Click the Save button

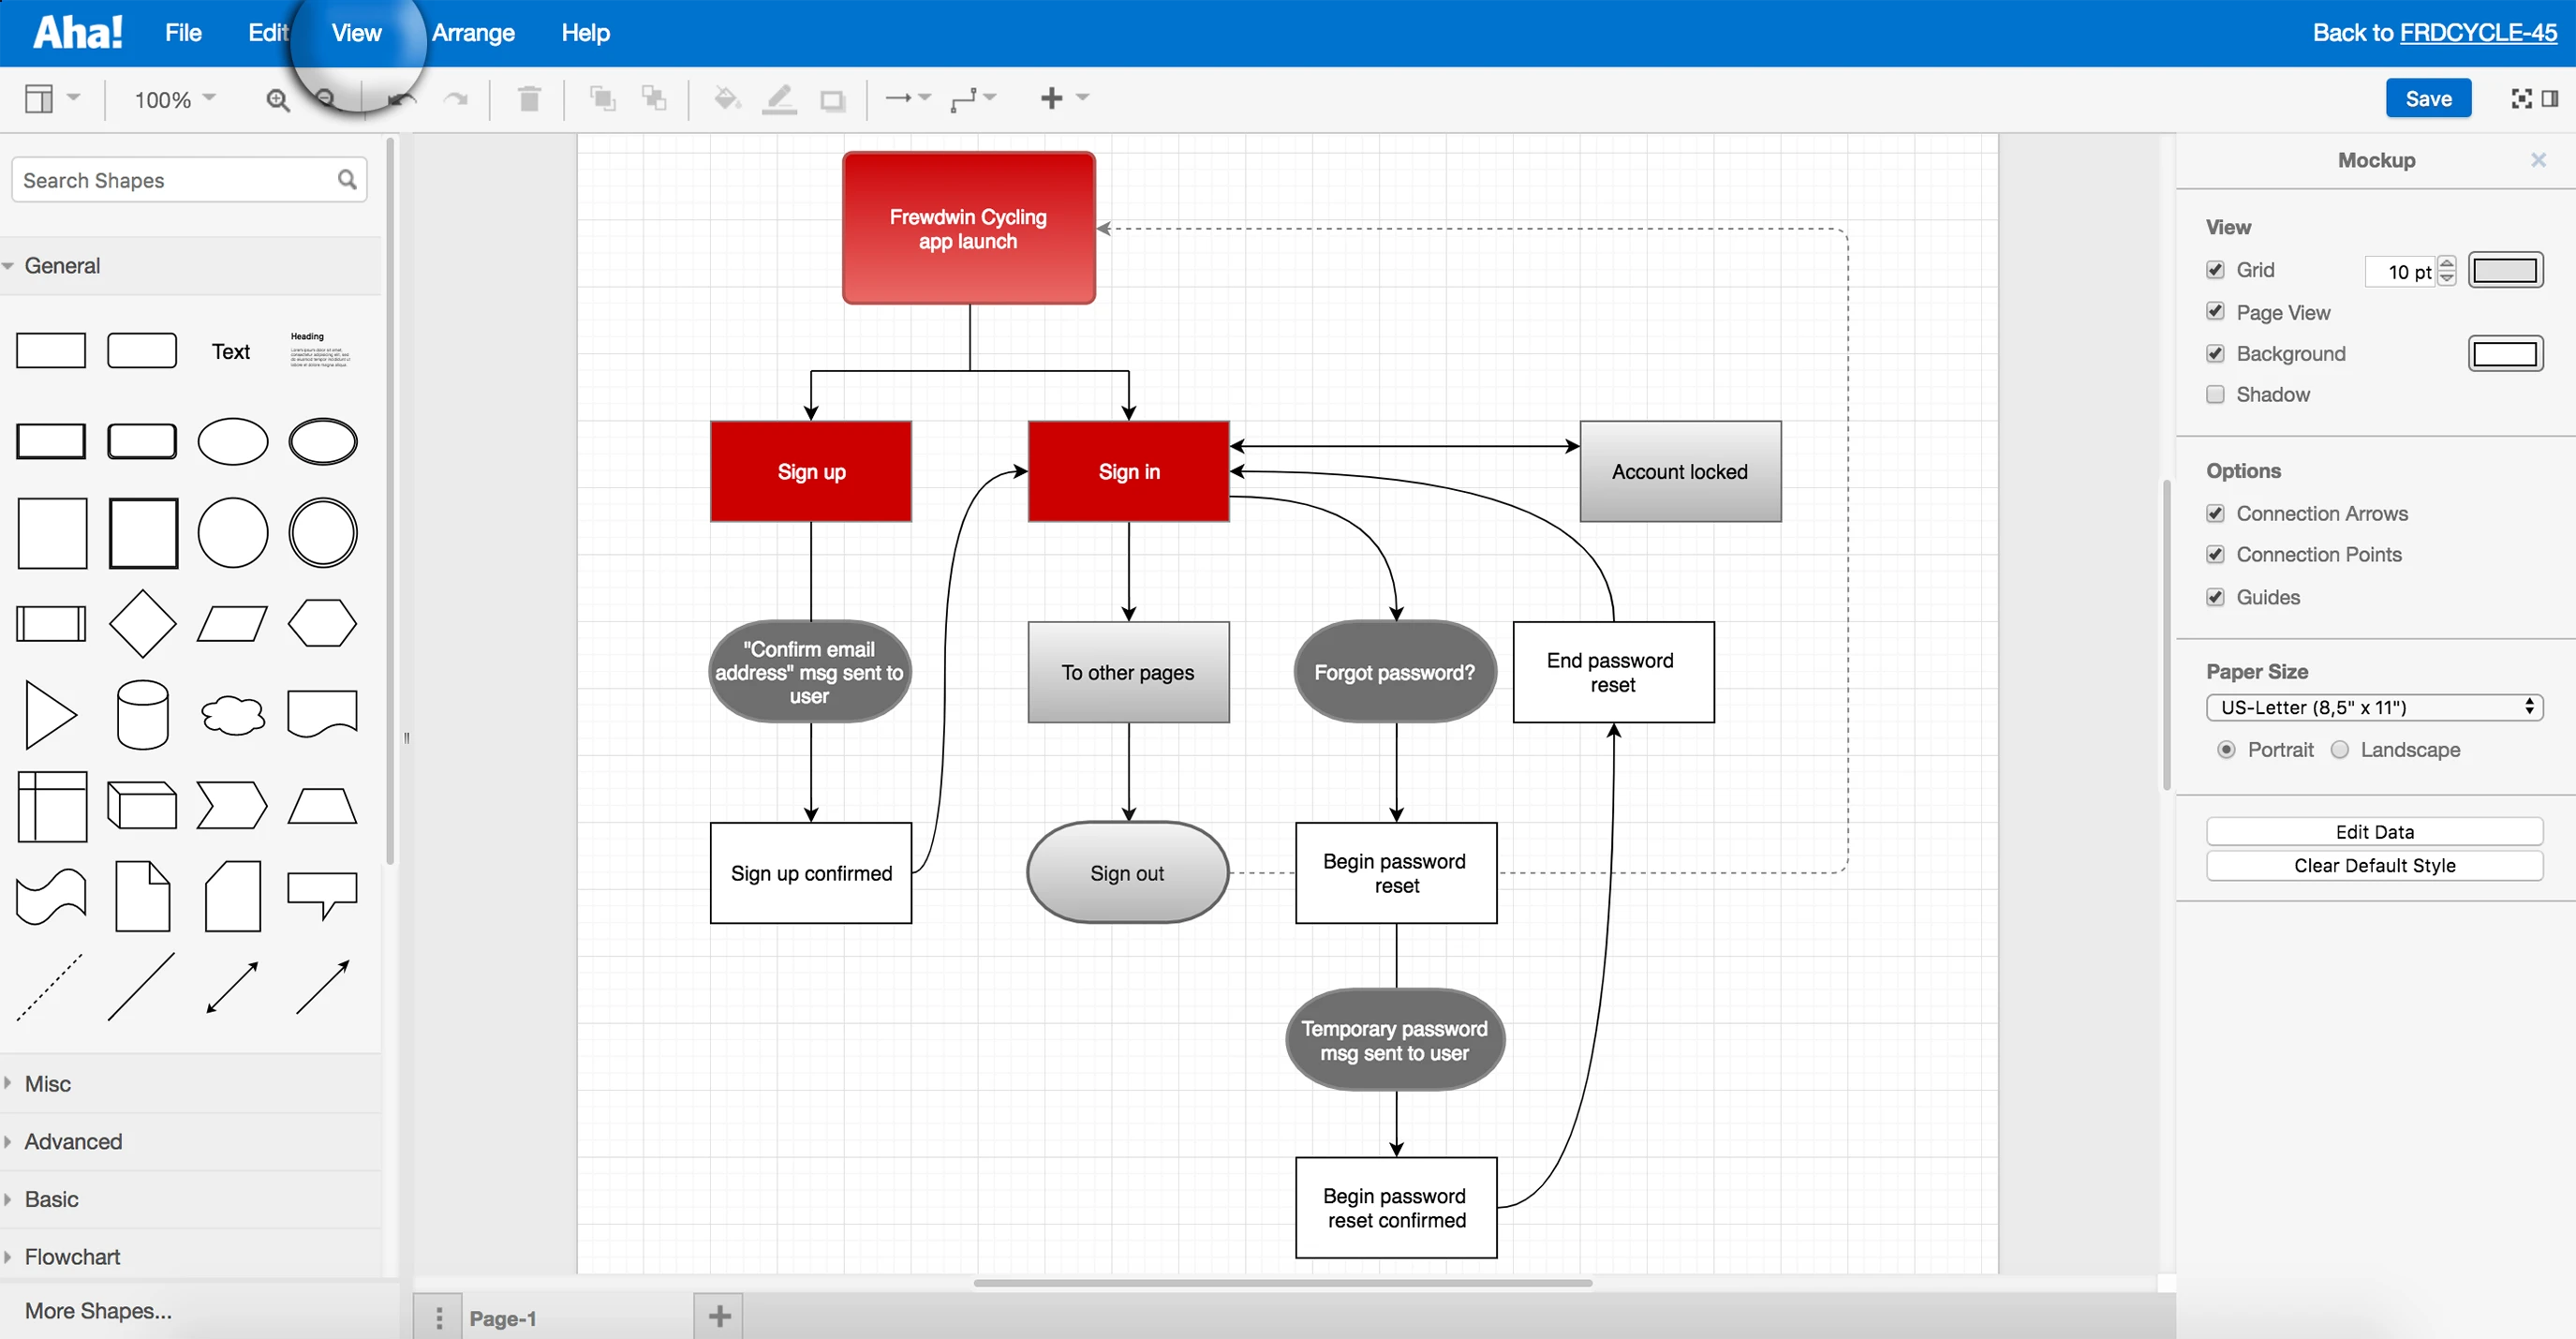click(x=2428, y=98)
